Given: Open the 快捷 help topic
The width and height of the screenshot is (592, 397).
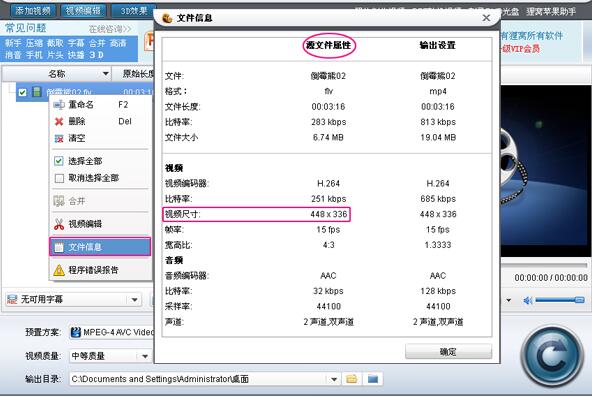Looking at the screenshot, I should pos(76,55).
